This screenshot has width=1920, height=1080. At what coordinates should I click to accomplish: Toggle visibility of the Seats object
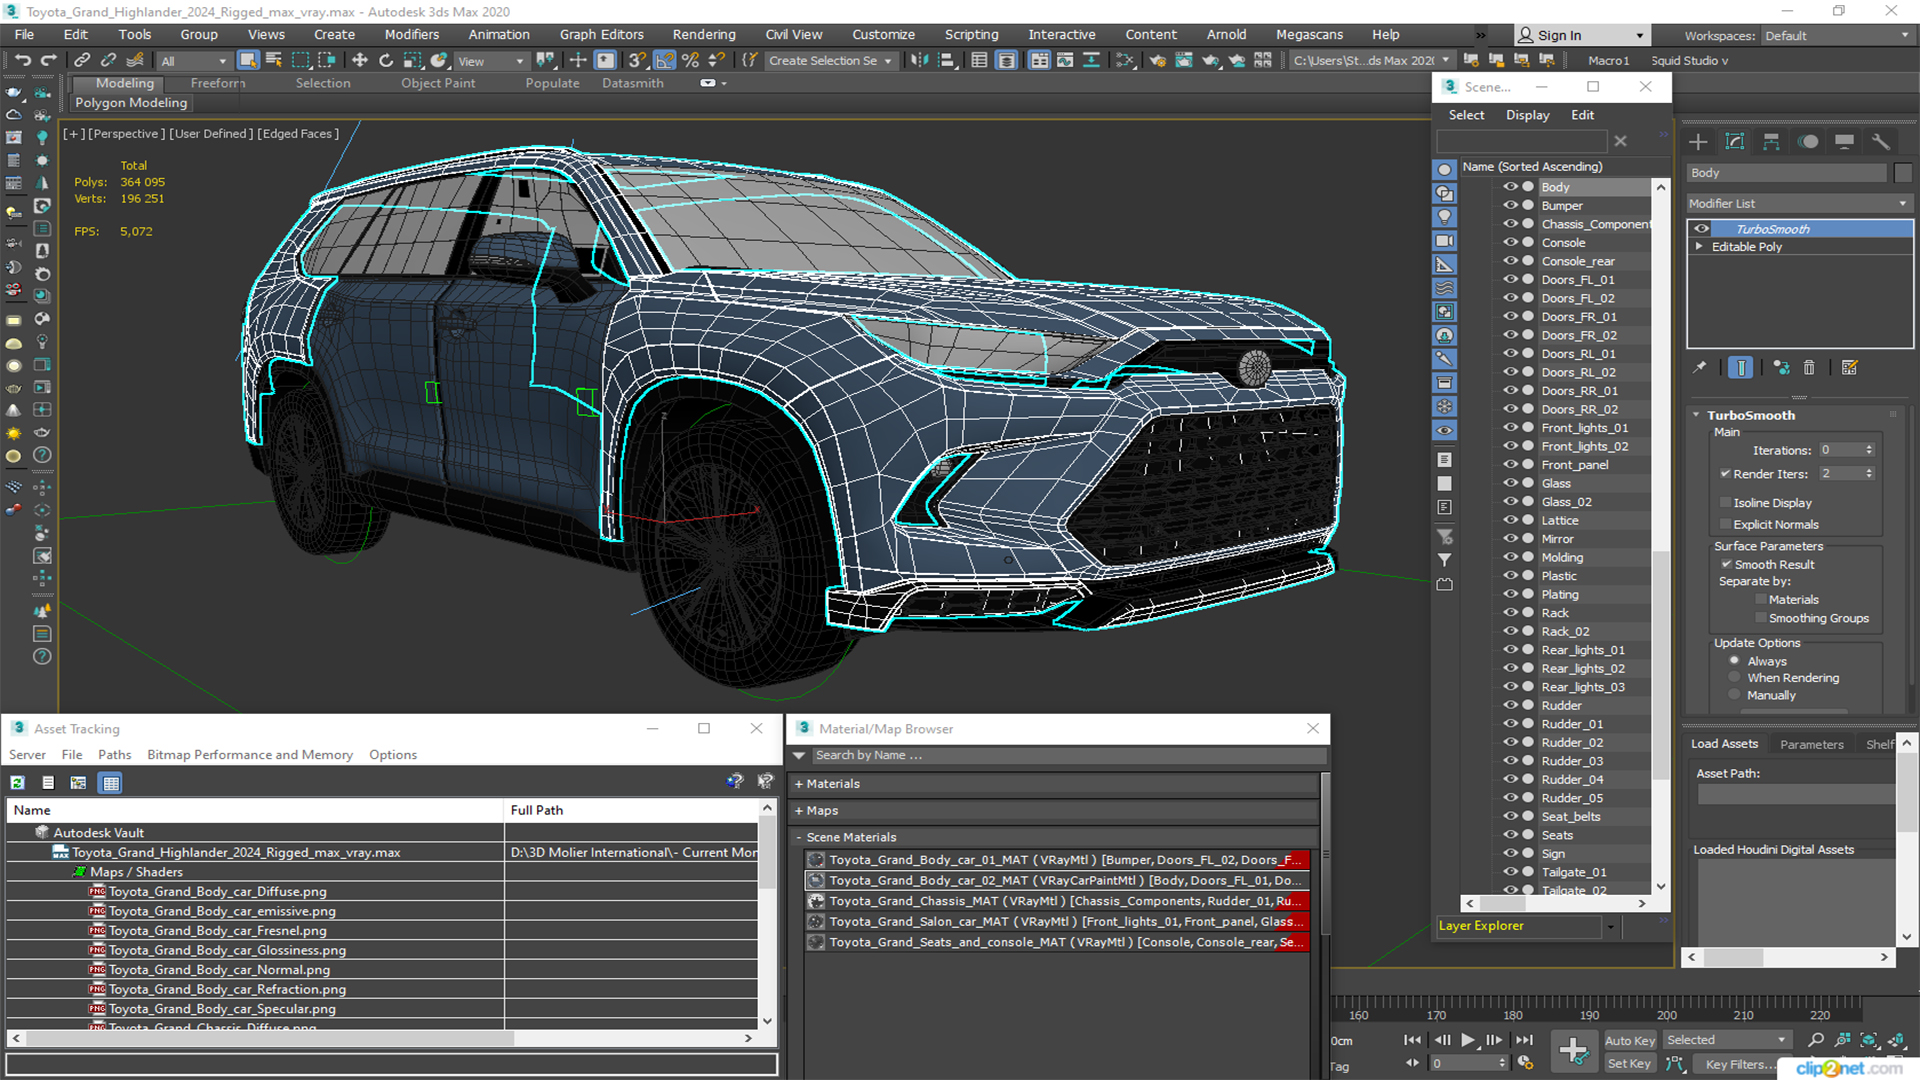pos(1511,835)
